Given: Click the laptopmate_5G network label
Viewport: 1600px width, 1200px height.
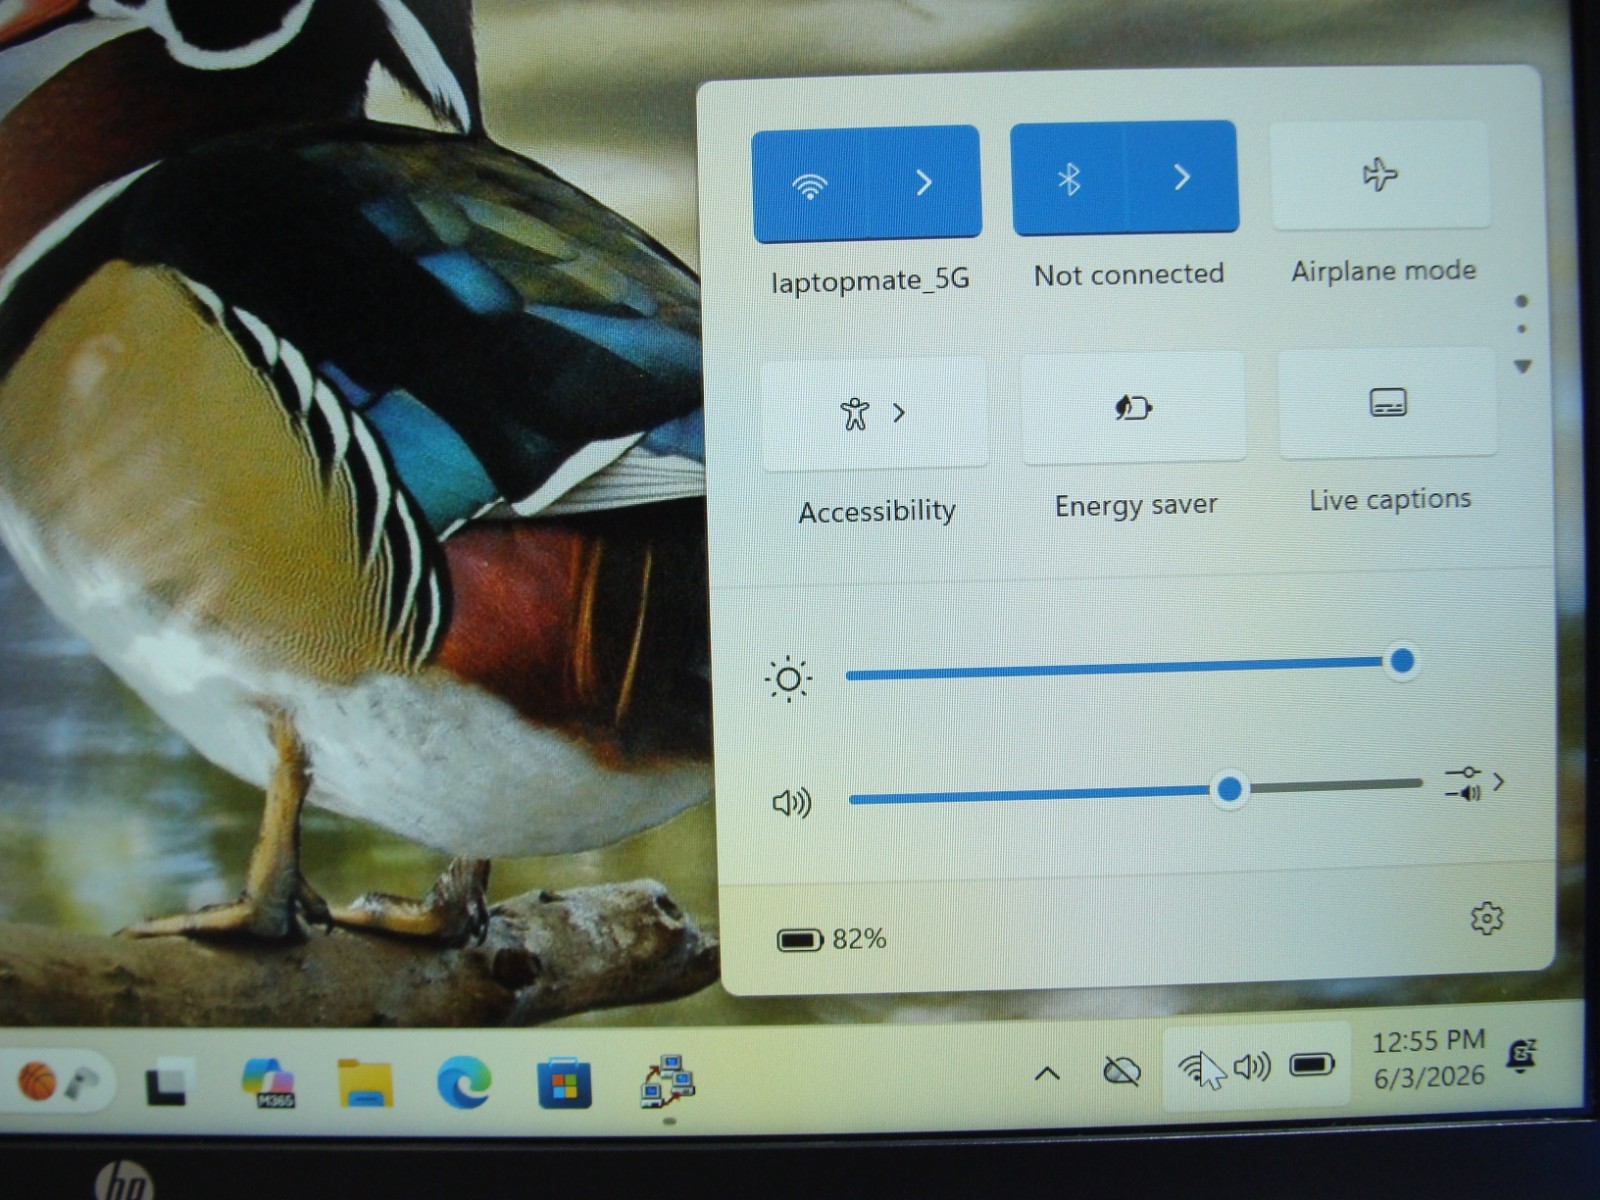Looking at the screenshot, I should pyautogui.click(x=870, y=281).
